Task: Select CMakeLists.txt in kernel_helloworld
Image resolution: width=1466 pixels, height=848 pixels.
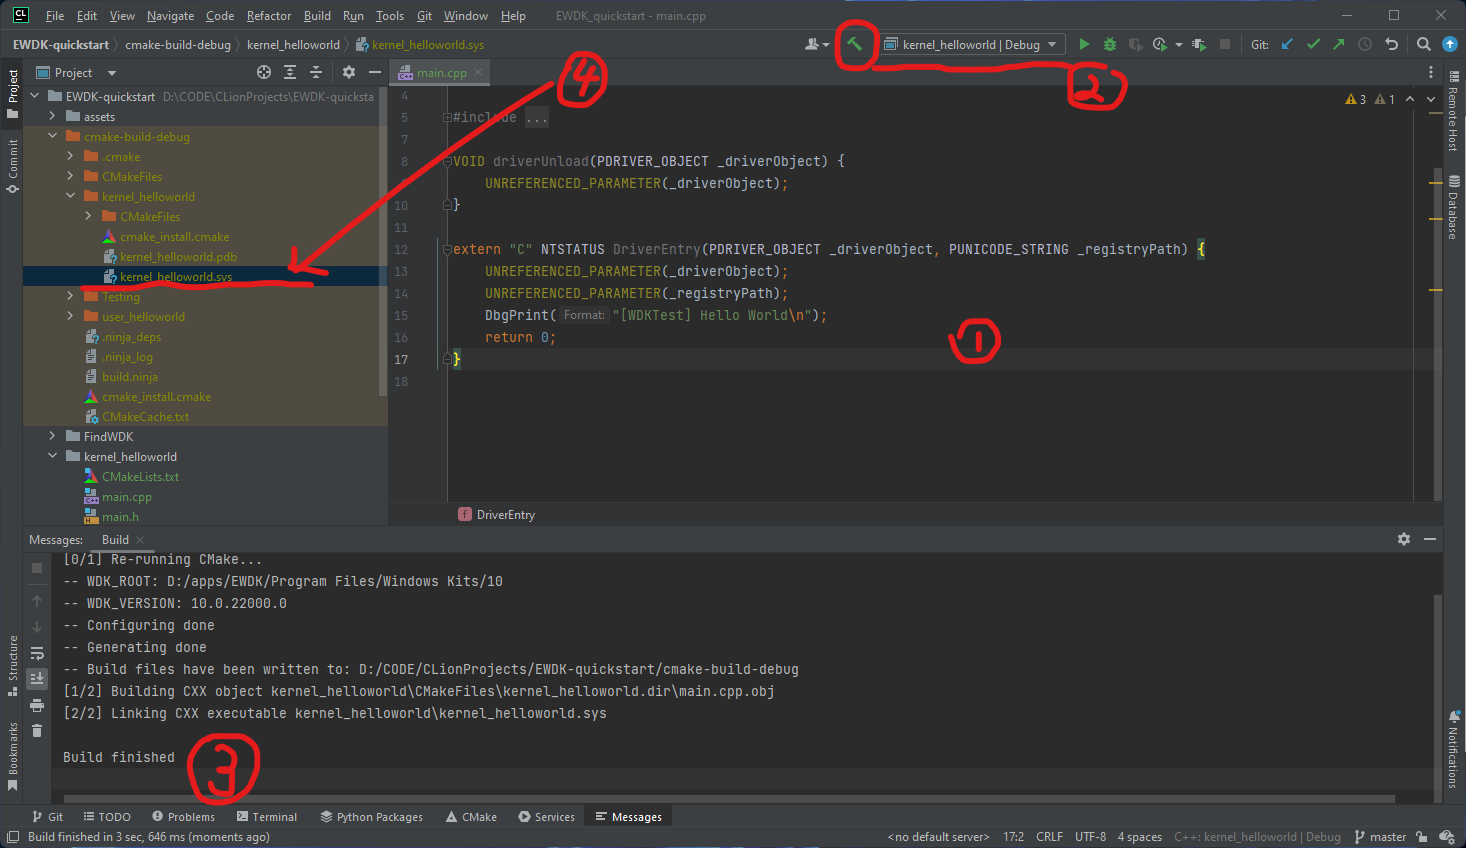Action: (140, 476)
